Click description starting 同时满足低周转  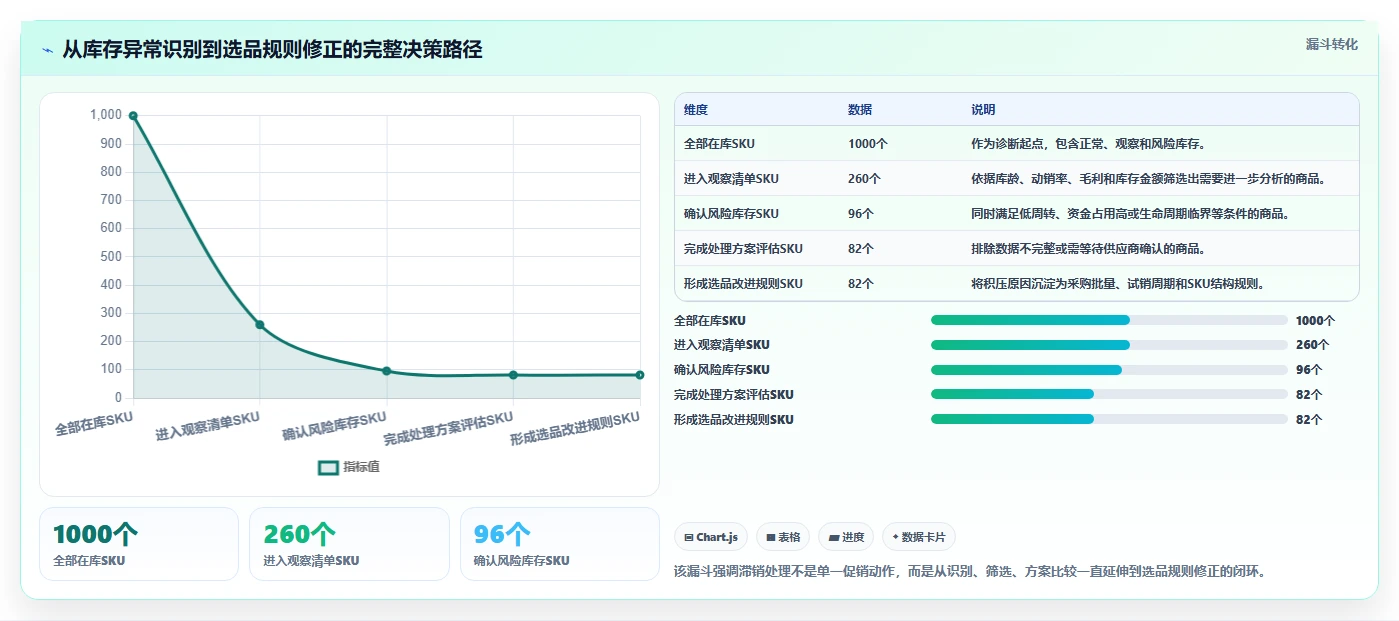(1133, 214)
